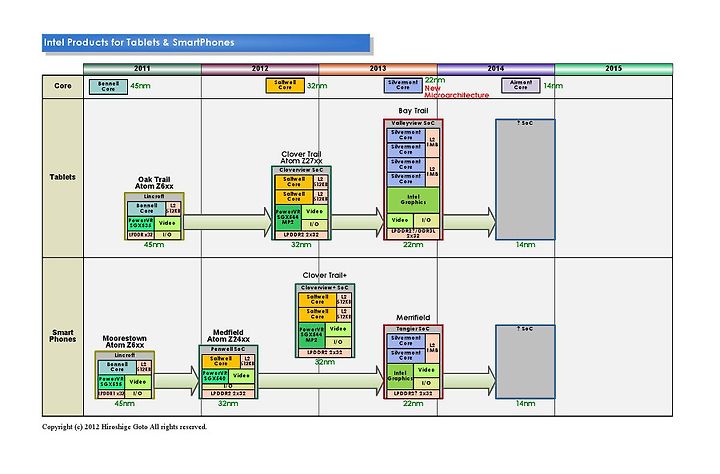Click the 'Core' row label

63,86
